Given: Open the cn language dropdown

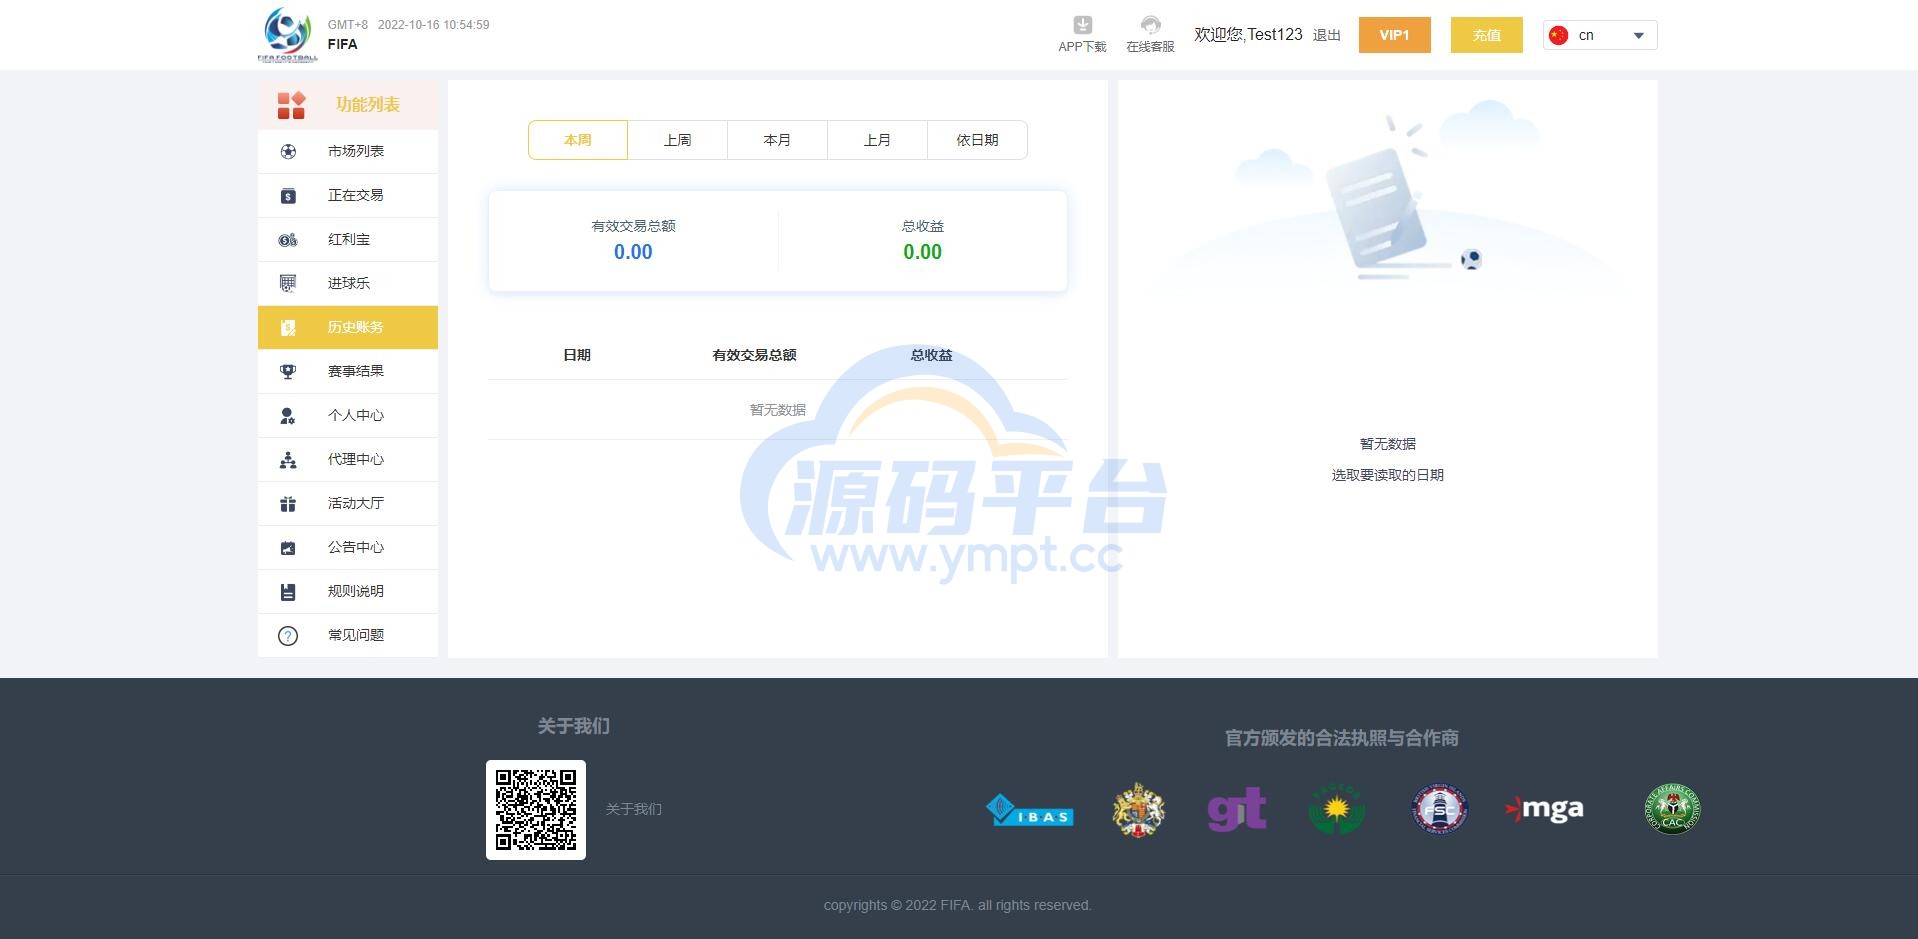Looking at the screenshot, I should click(x=1600, y=35).
